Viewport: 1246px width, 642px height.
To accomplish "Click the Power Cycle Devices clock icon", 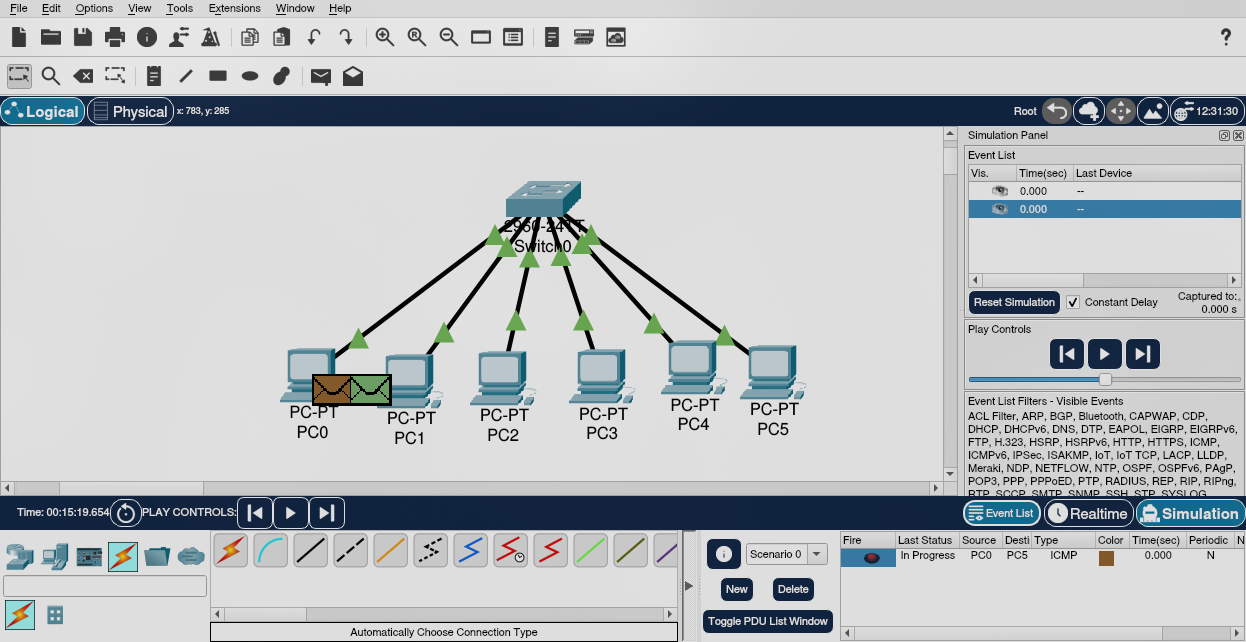I will (126, 513).
